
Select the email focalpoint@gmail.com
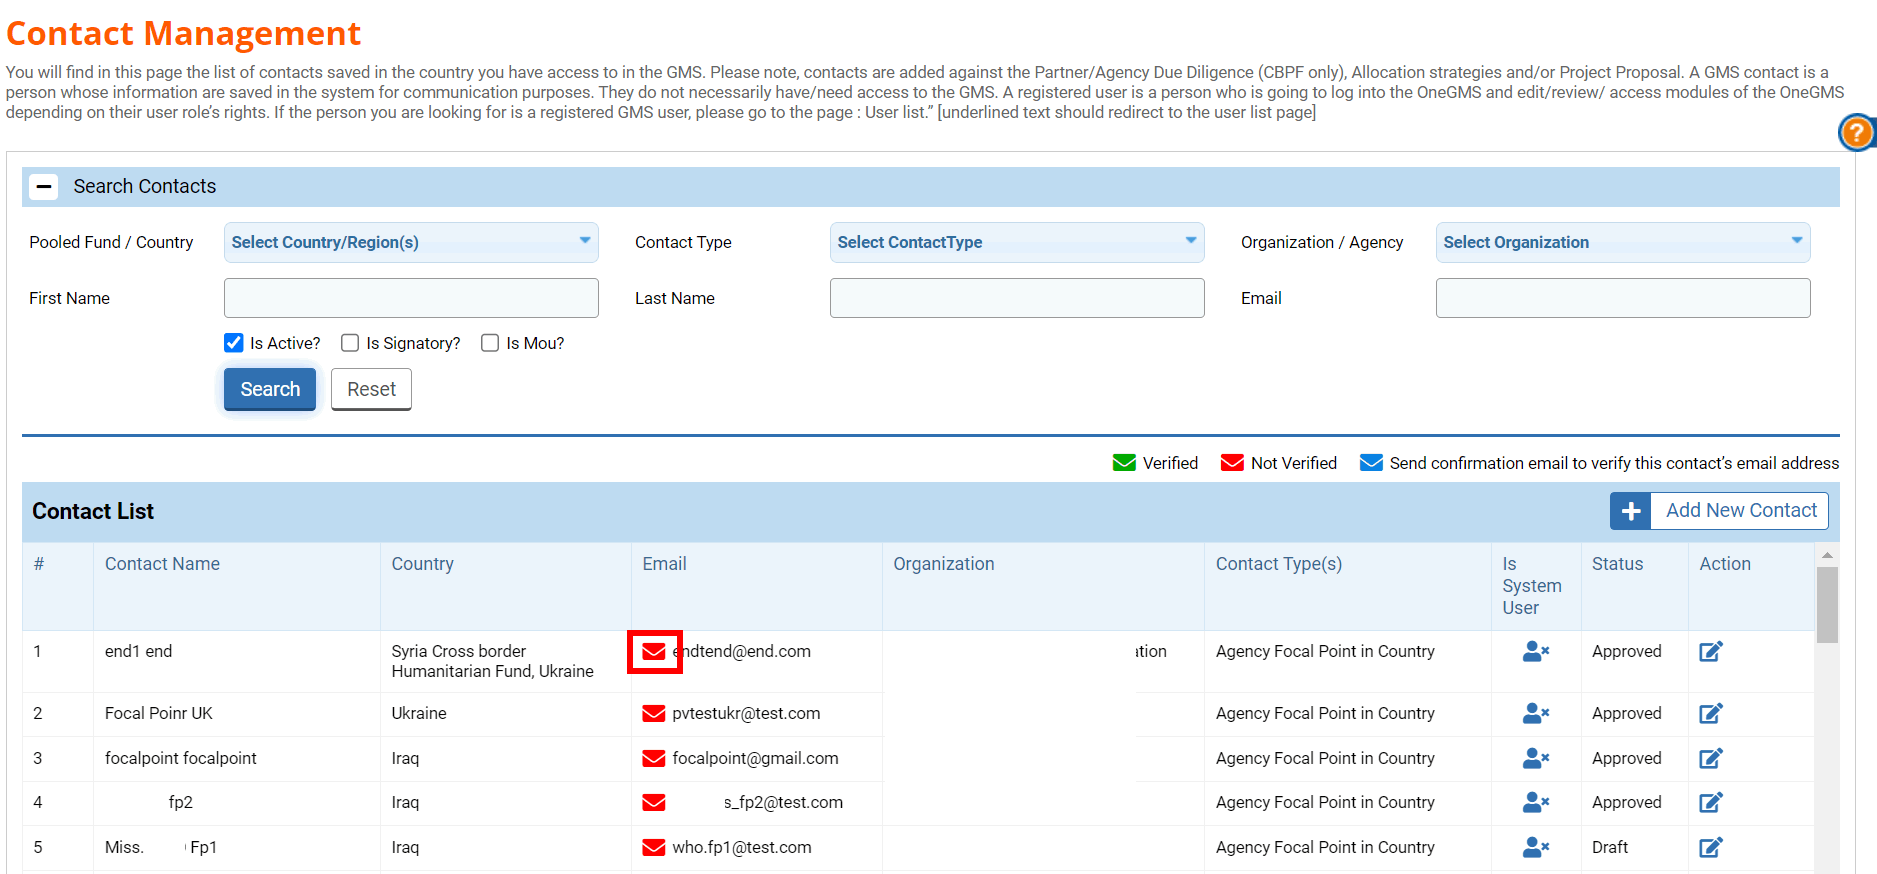click(x=755, y=758)
